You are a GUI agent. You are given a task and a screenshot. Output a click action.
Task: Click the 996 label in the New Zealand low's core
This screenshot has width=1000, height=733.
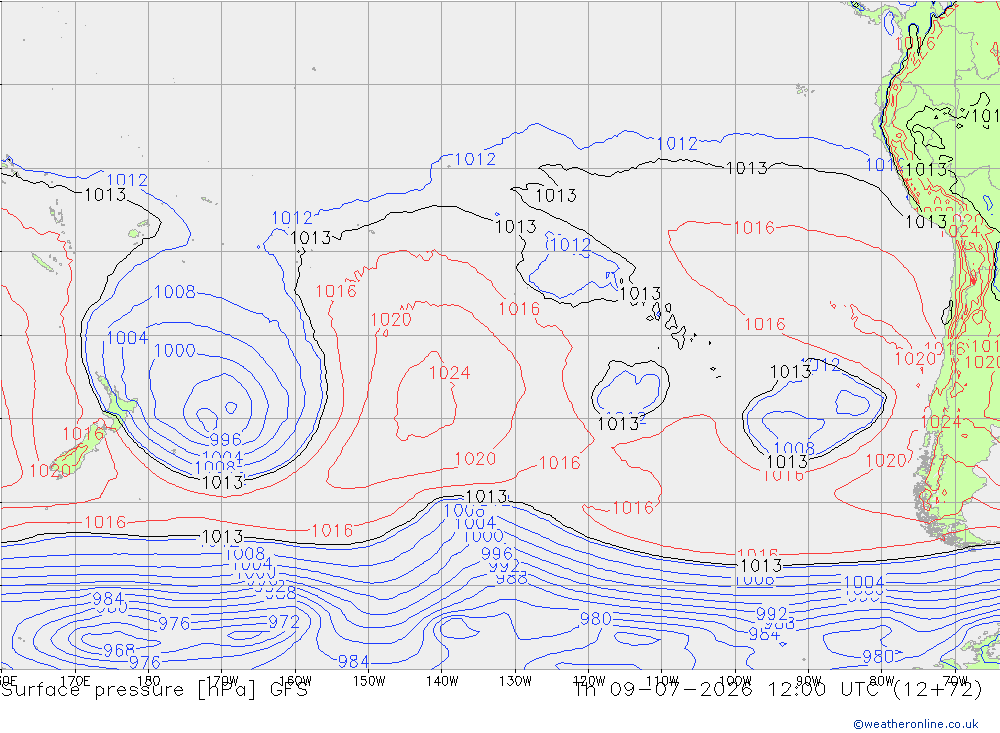click(226, 440)
